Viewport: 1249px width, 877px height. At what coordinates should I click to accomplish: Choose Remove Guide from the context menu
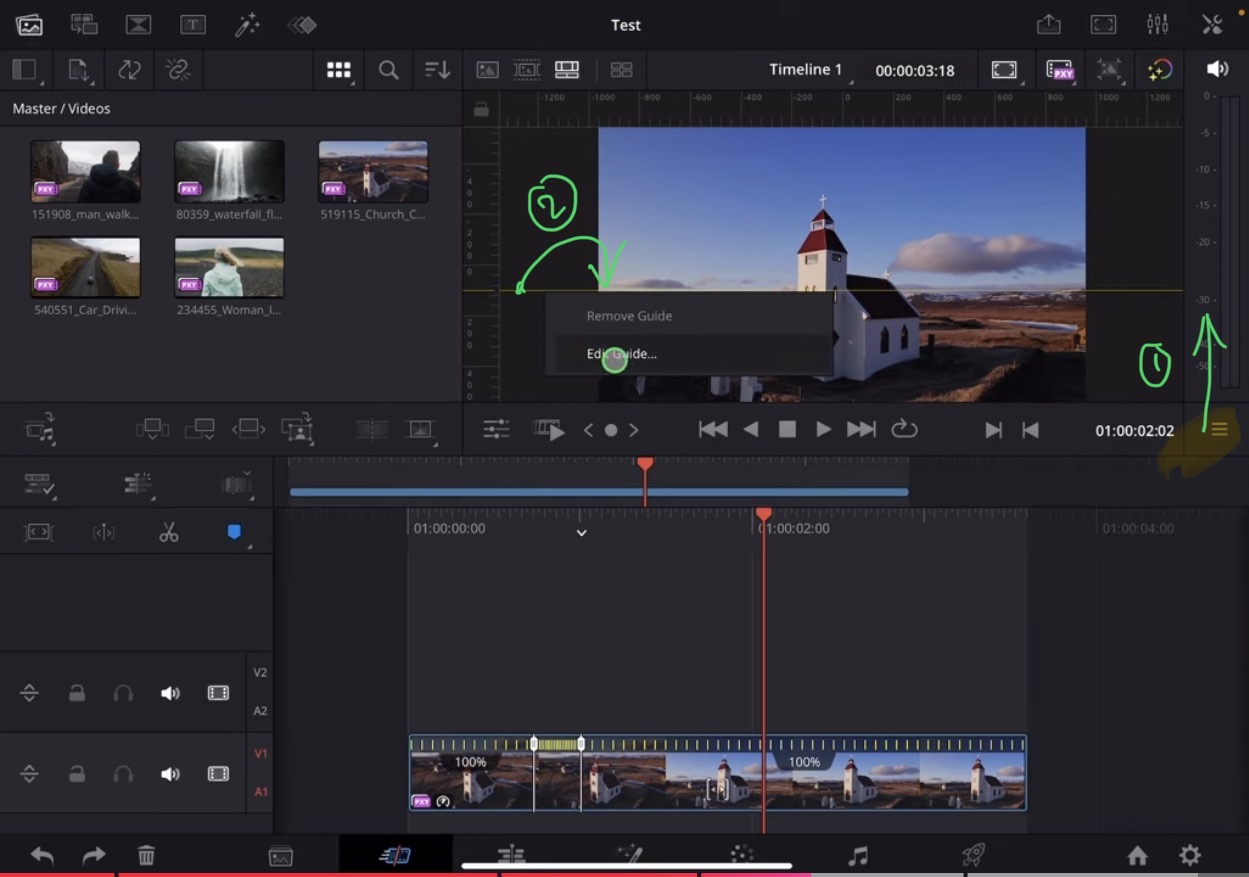click(x=628, y=315)
